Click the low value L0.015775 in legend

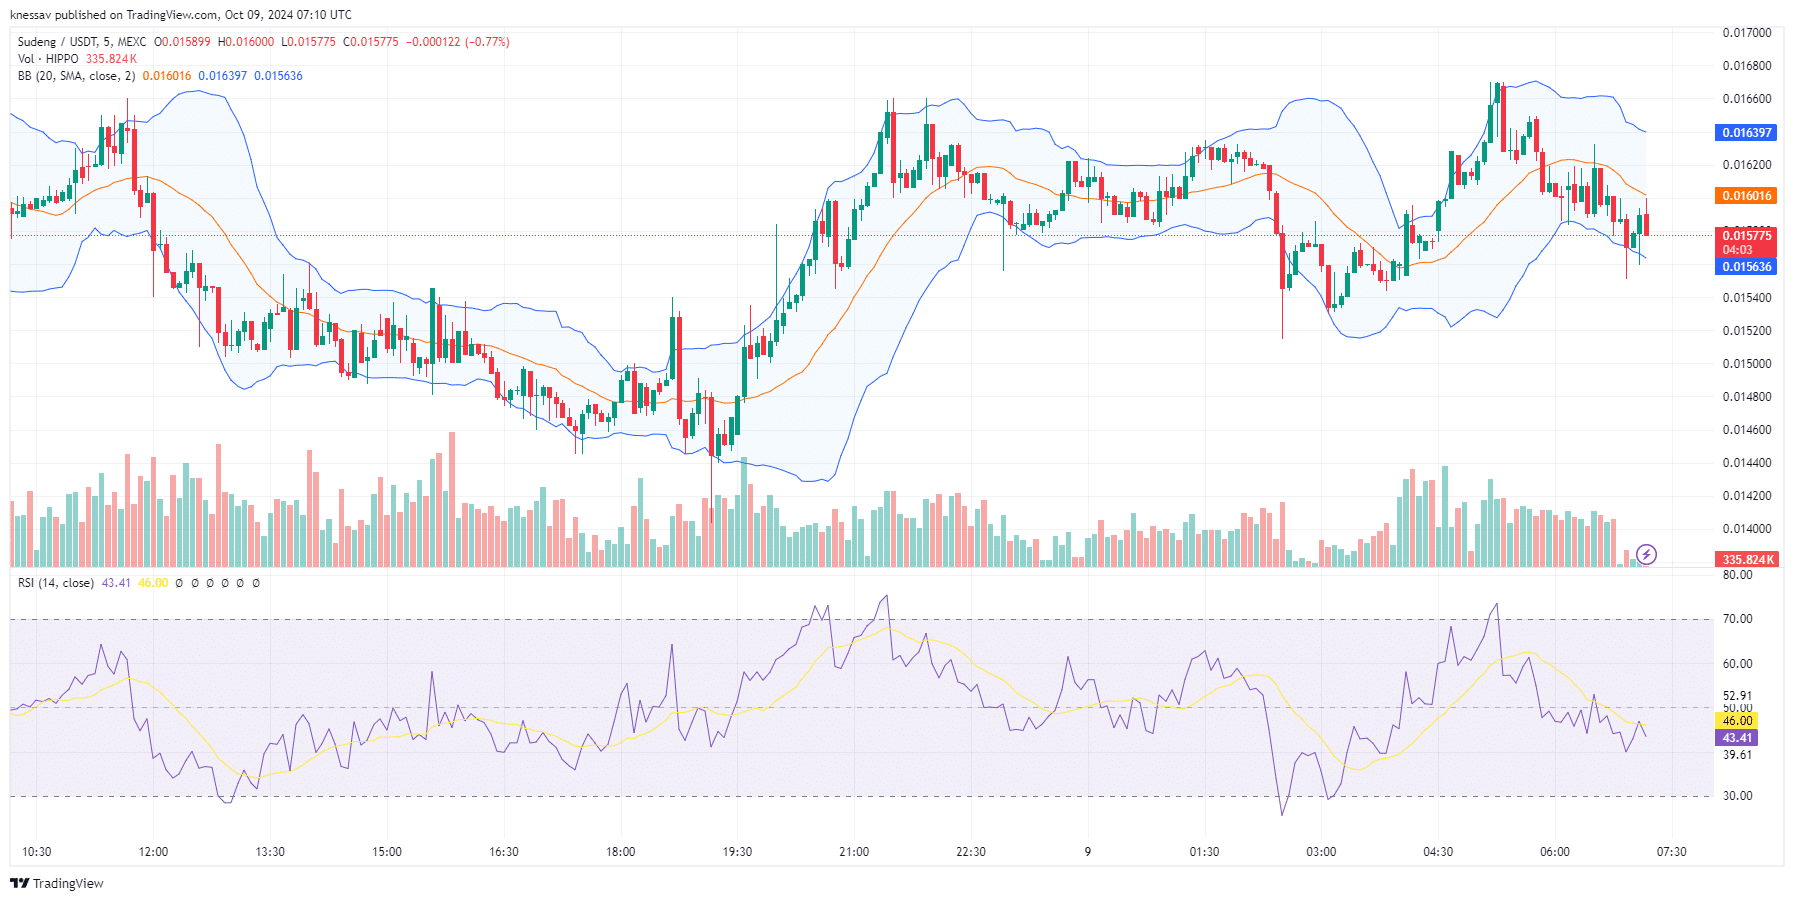coord(309,42)
